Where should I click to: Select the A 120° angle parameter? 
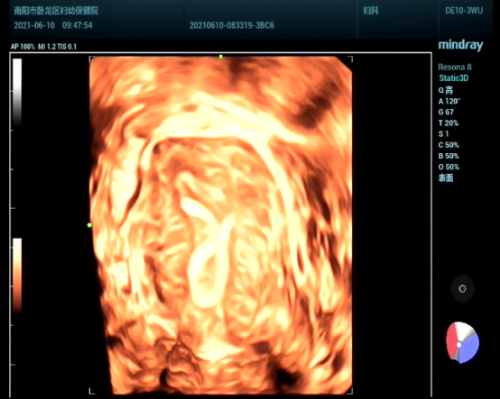(x=449, y=101)
